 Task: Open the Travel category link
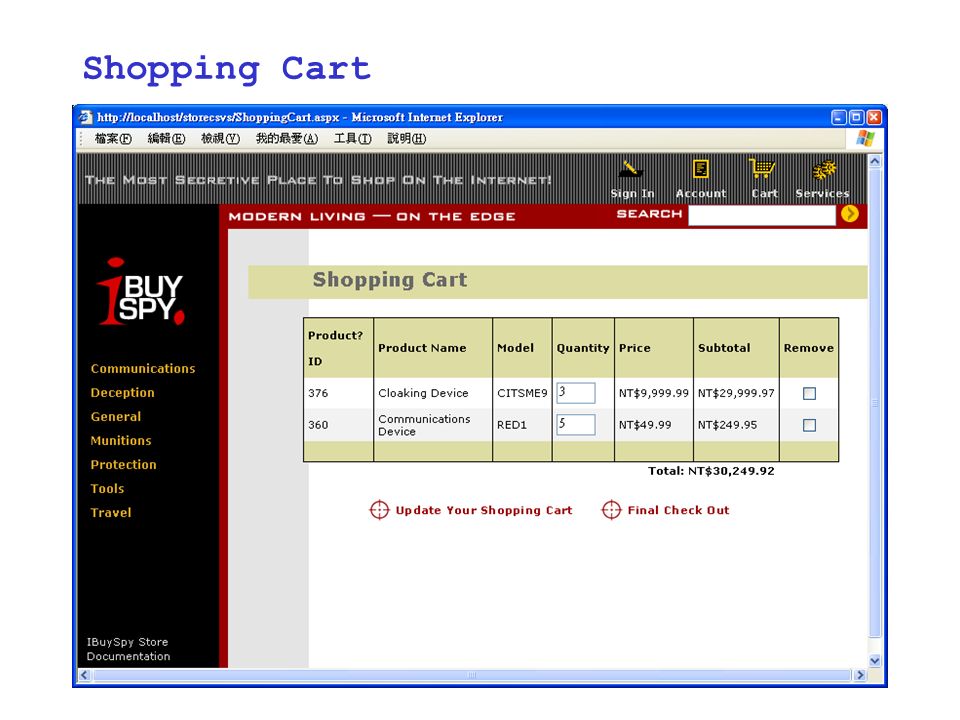(111, 512)
